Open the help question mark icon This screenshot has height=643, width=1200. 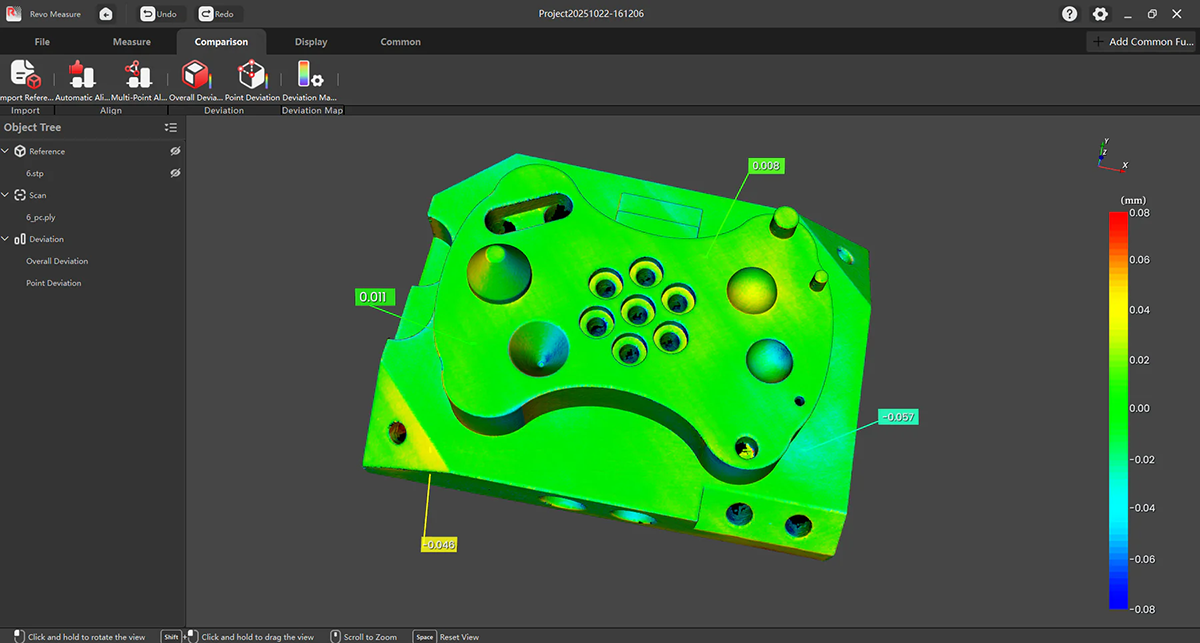[x=1070, y=14]
